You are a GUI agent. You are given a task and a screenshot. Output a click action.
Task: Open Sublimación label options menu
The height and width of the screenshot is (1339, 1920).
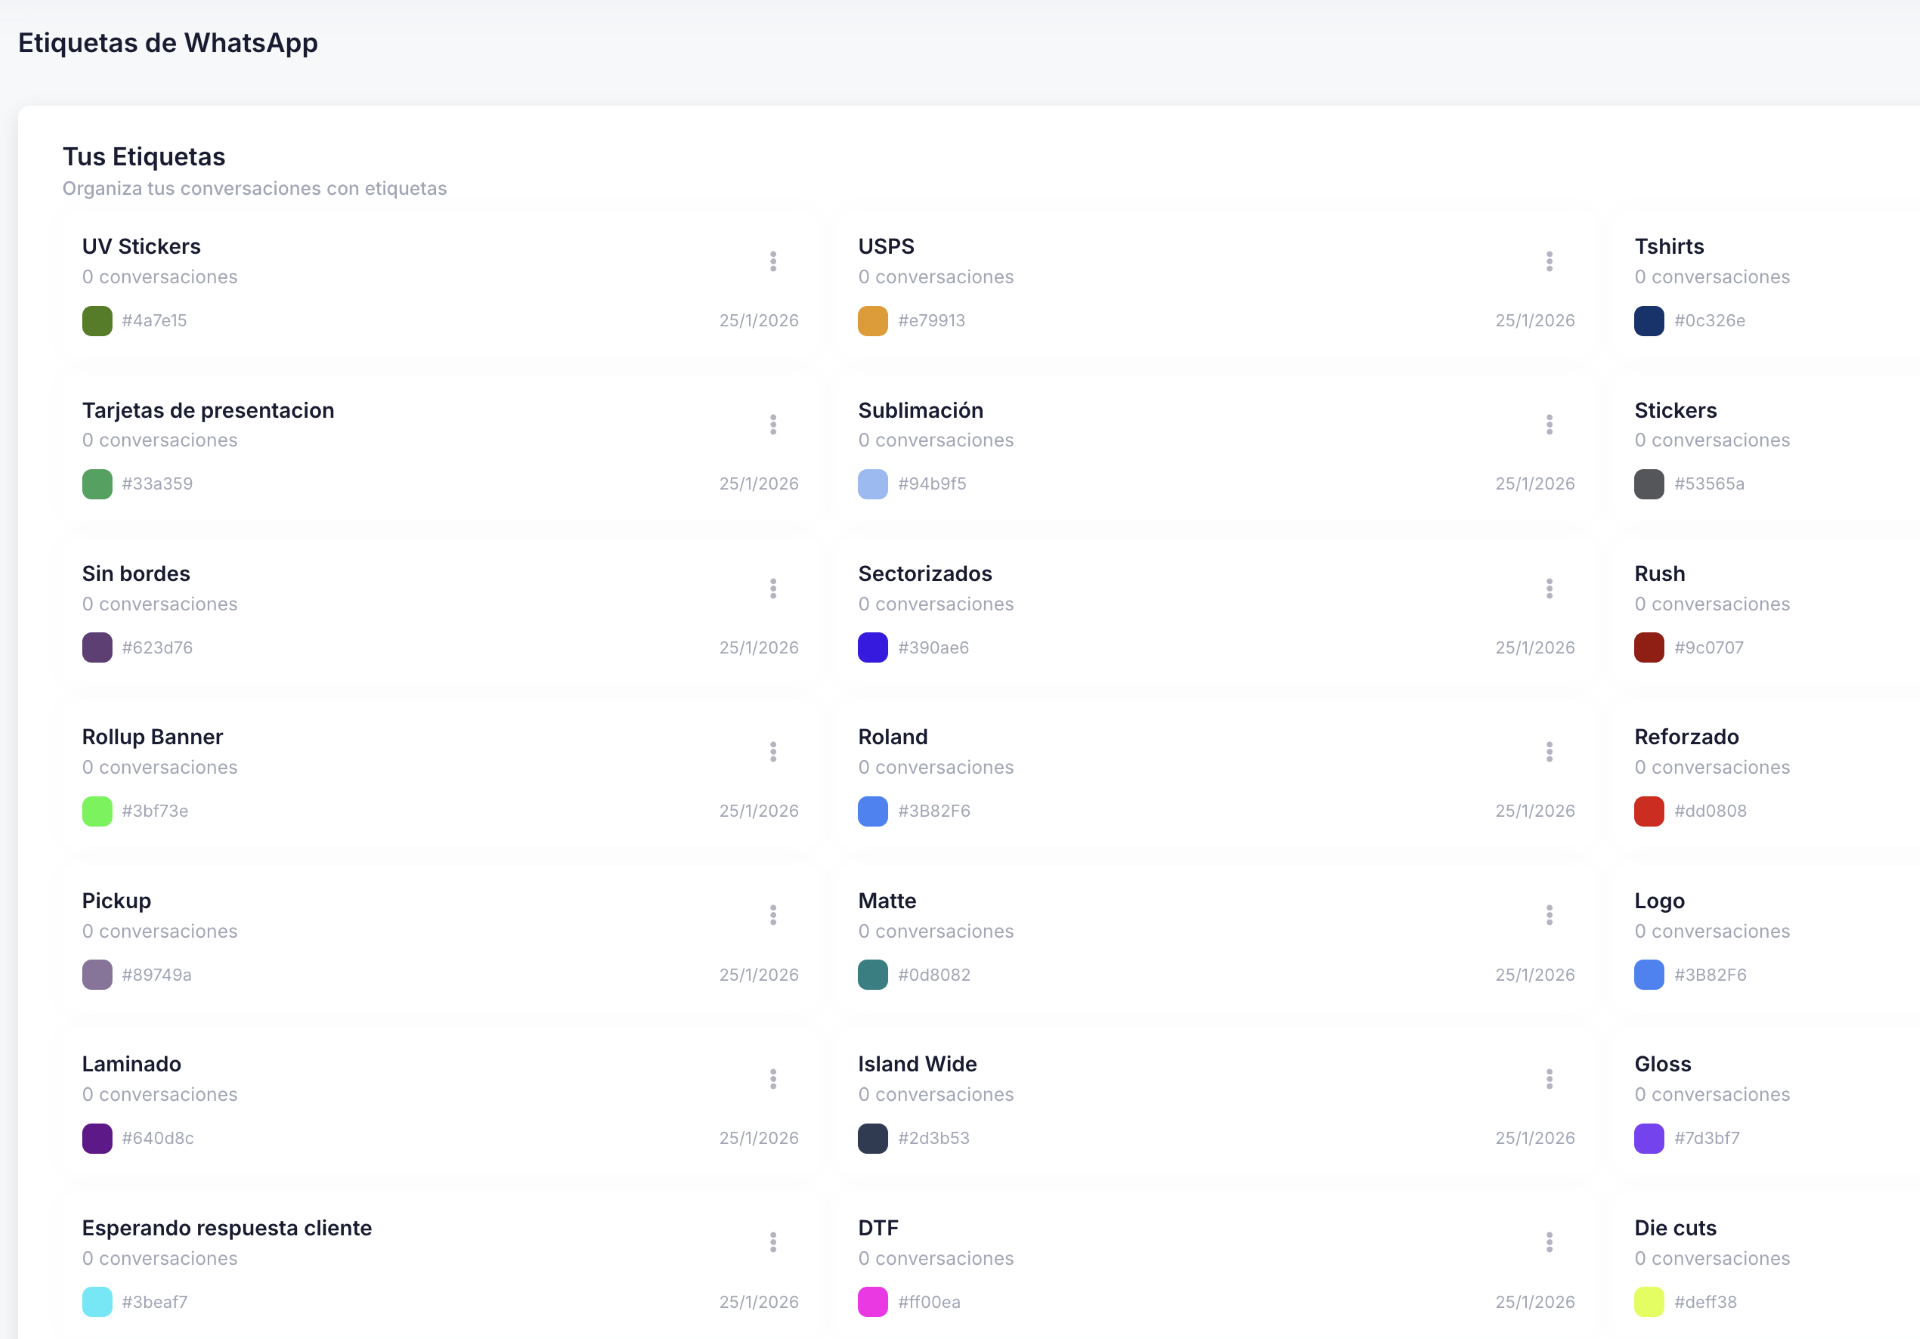1549,425
